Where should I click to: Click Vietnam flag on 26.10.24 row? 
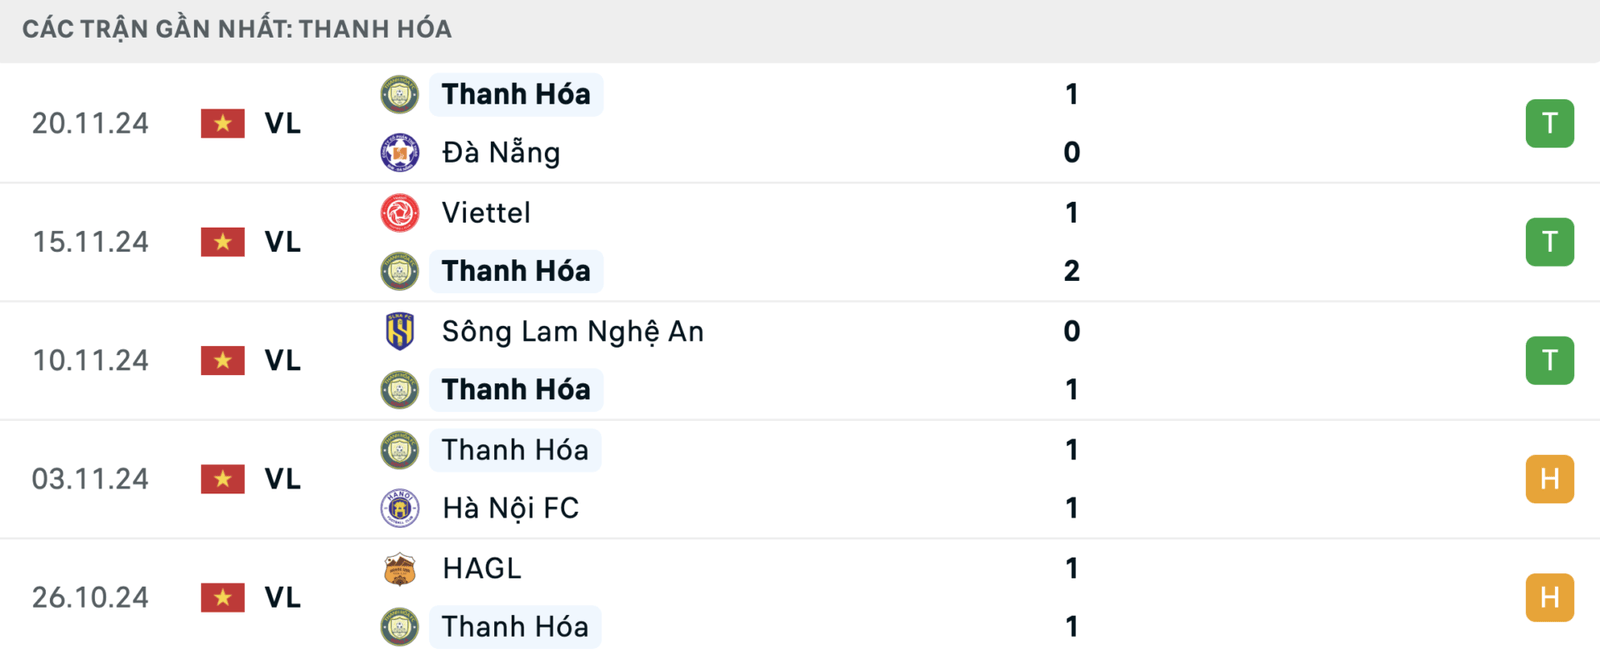(223, 598)
